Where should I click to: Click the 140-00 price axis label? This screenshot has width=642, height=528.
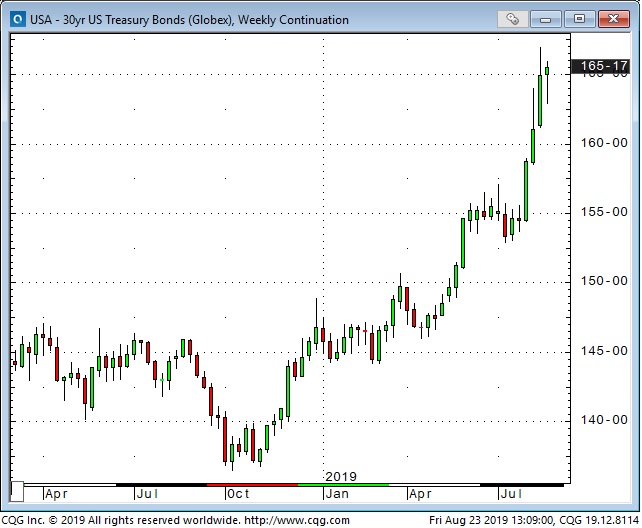click(604, 420)
